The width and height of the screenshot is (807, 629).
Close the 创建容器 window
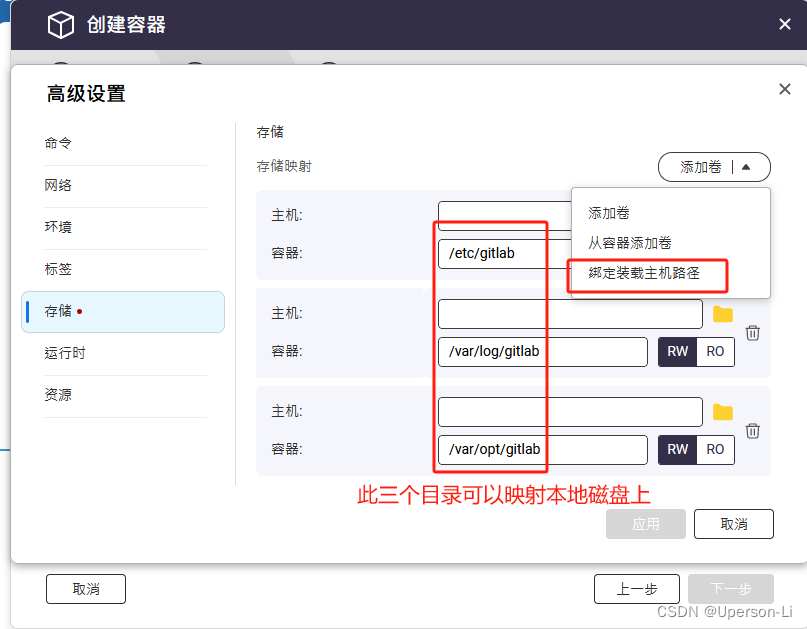pos(784,24)
